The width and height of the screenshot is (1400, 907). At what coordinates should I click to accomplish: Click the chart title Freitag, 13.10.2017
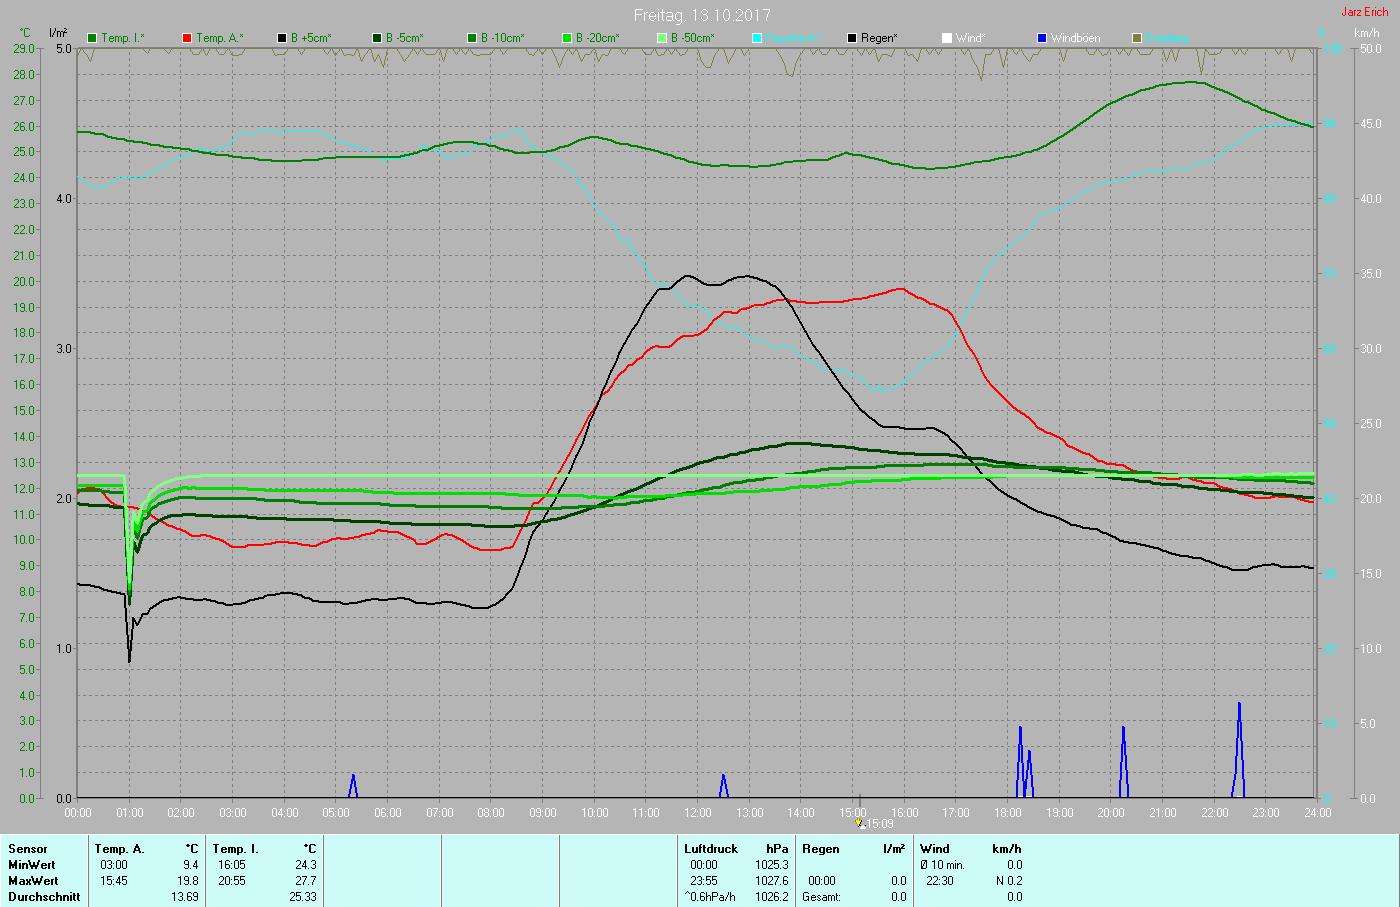(701, 15)
